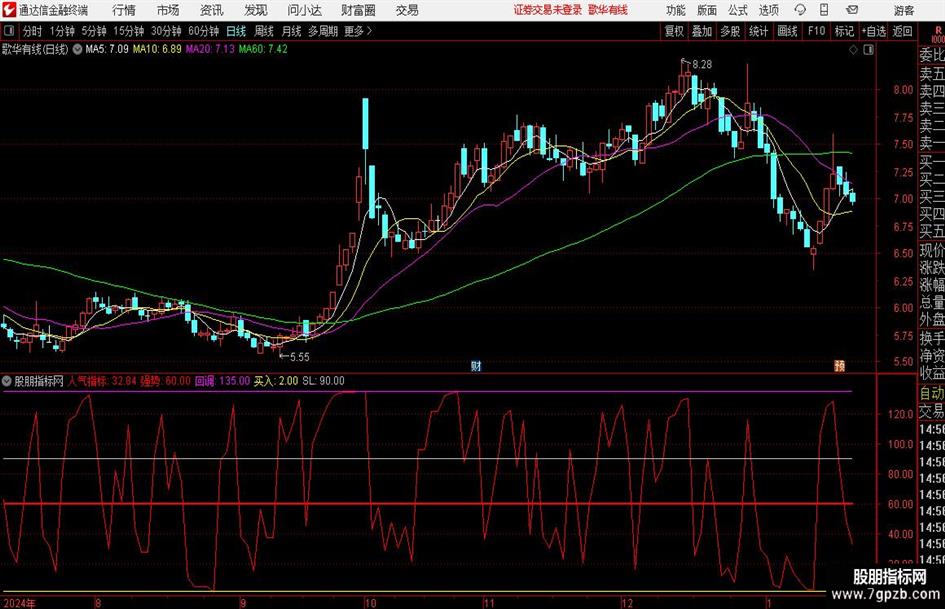This screenshot has width=945, height=609.
Task: Click the SL: 90.00 label
Action: [x=323, y=381]
